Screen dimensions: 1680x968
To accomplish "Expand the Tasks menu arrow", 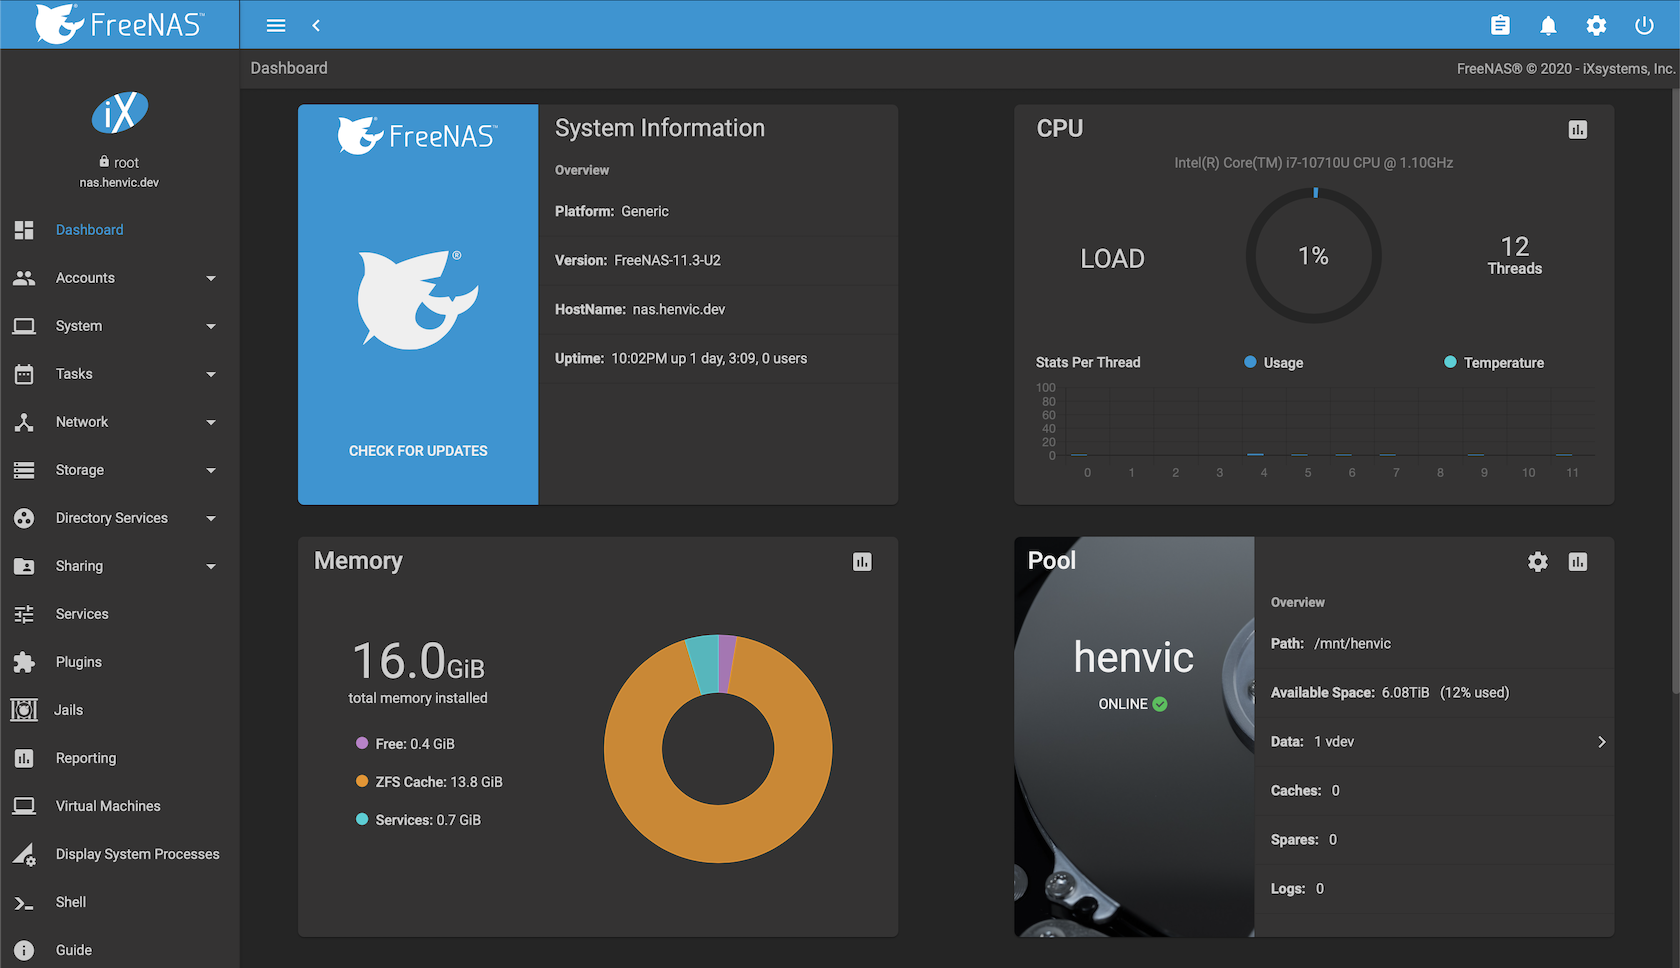I will 211,374.
